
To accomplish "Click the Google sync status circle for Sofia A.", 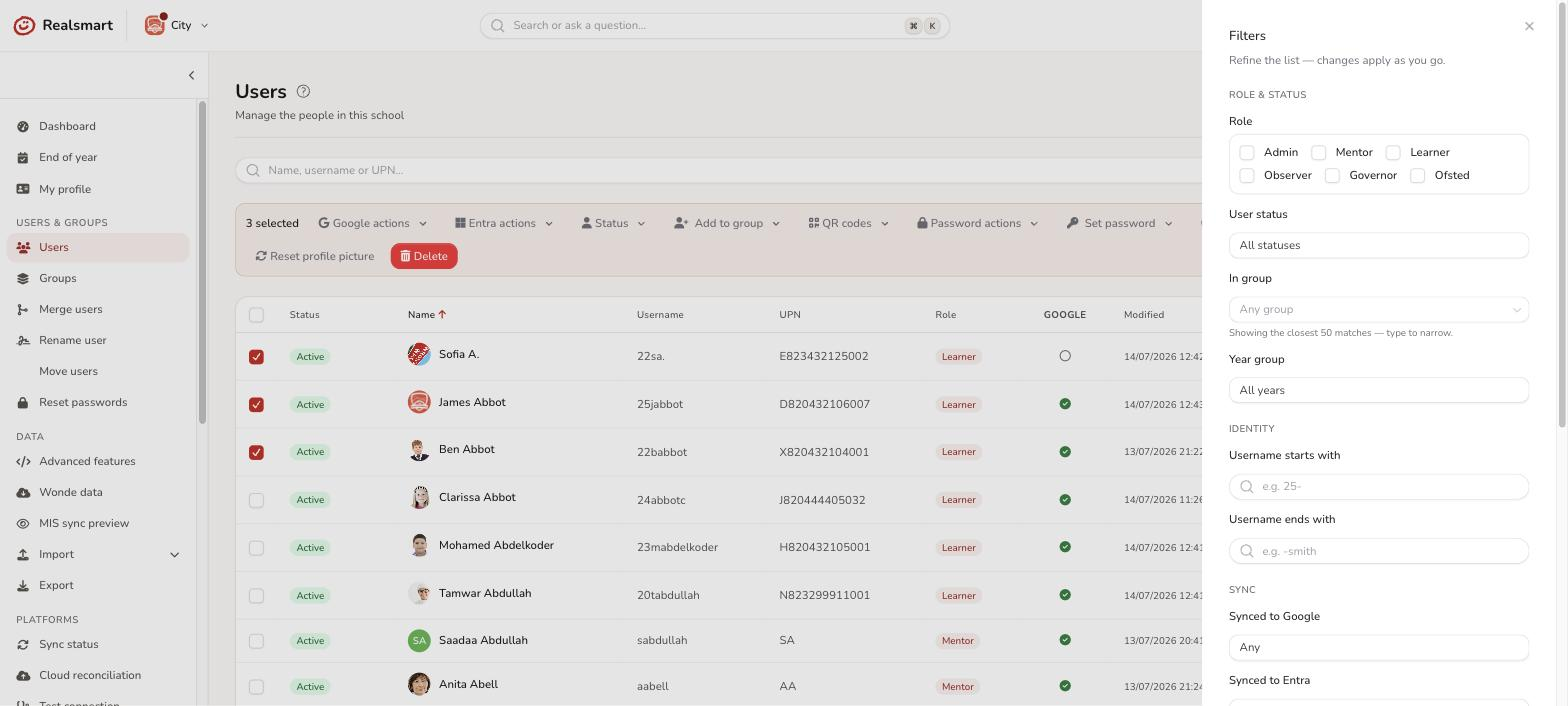I will pyautogui.click(x=1065, y=356).
